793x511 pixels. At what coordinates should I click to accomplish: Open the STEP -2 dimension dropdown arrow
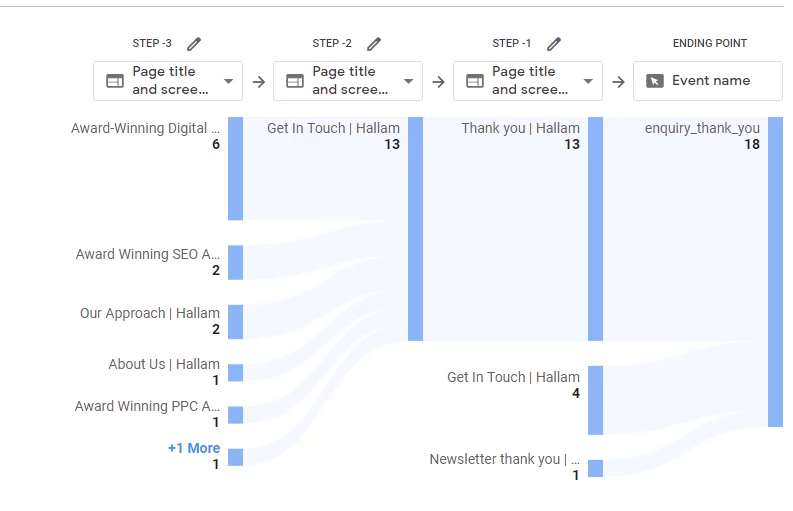(409, 81)
